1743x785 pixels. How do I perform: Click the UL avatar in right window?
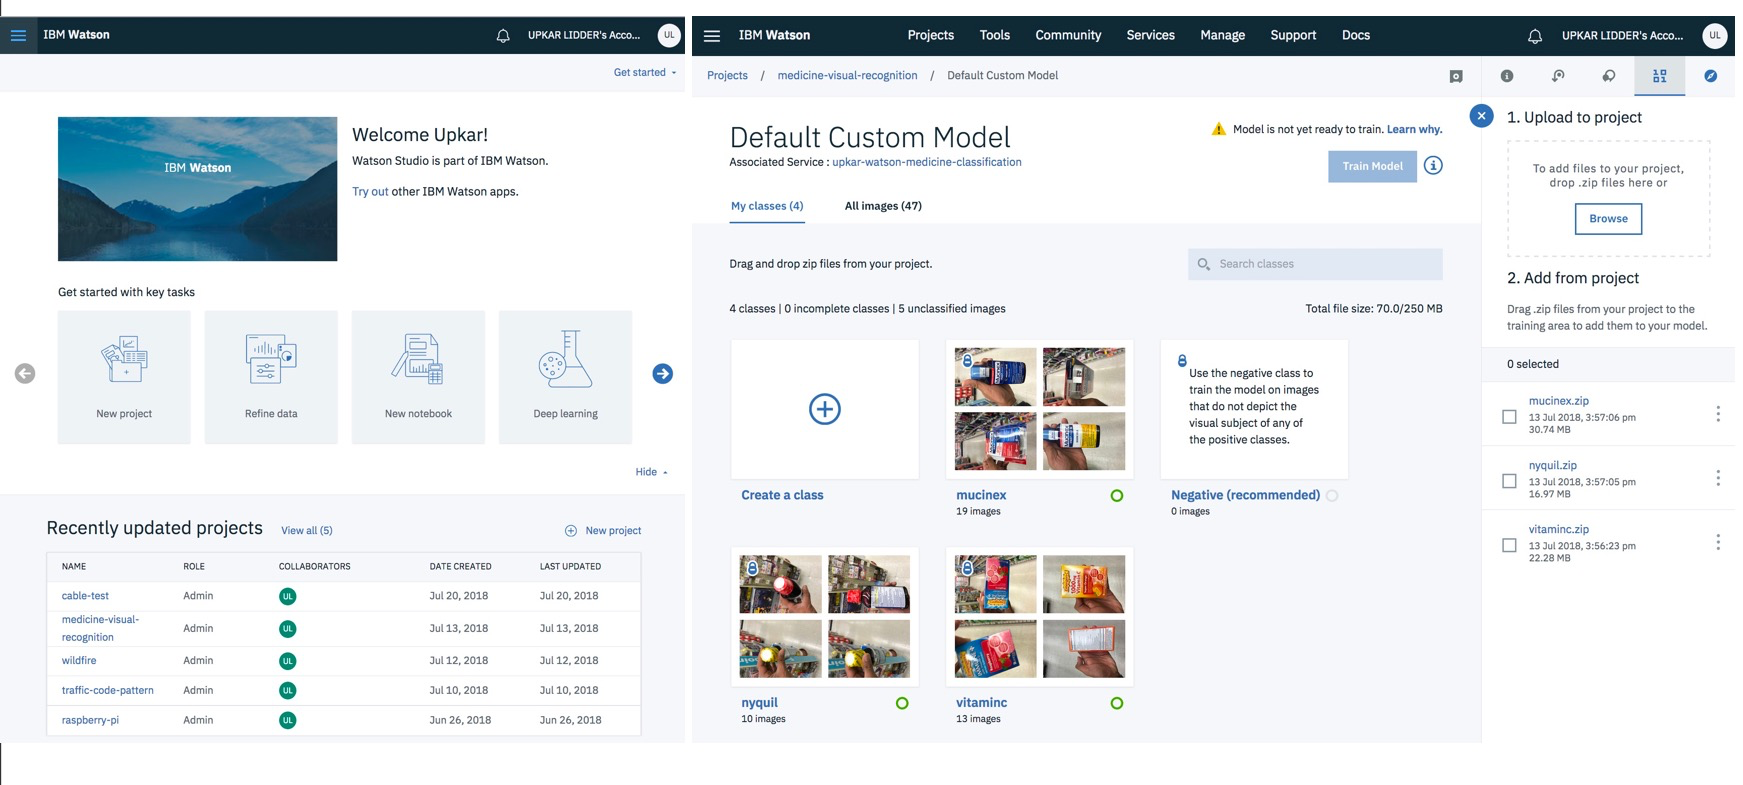tap(1715, 35)
